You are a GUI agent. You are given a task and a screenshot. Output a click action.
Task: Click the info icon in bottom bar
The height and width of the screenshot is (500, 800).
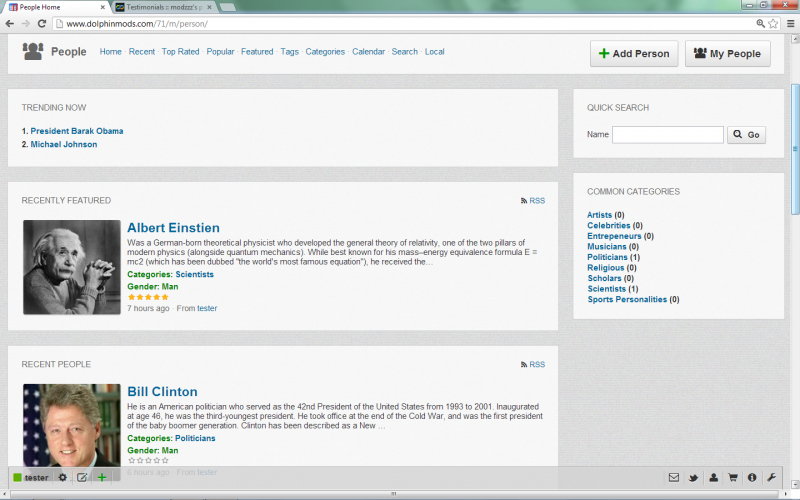pyautogui.click(x=752, y=478)
